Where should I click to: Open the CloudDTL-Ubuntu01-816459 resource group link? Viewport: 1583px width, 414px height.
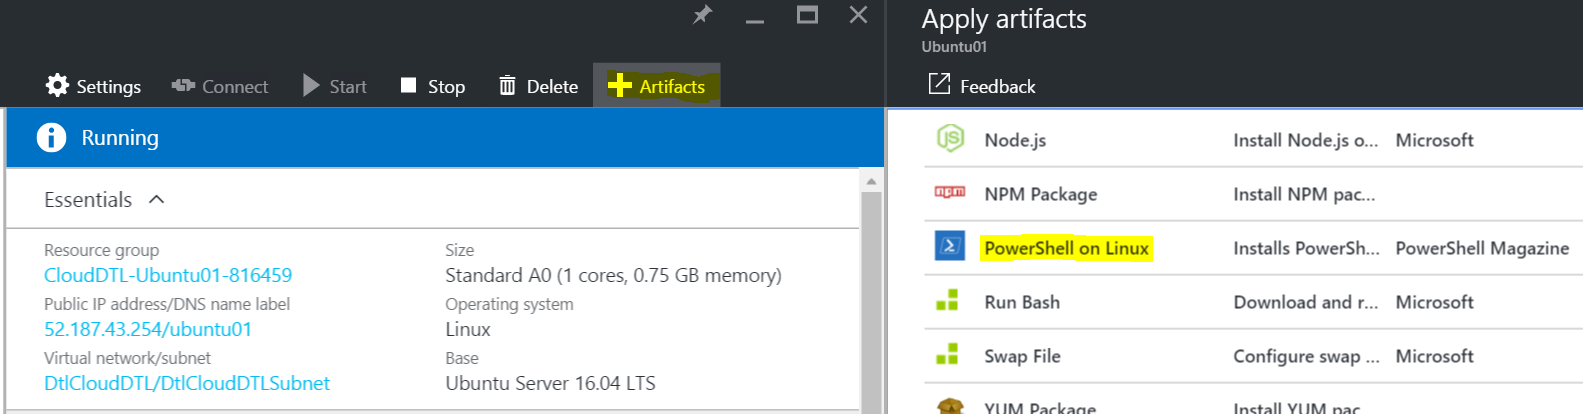pos(168,275)
